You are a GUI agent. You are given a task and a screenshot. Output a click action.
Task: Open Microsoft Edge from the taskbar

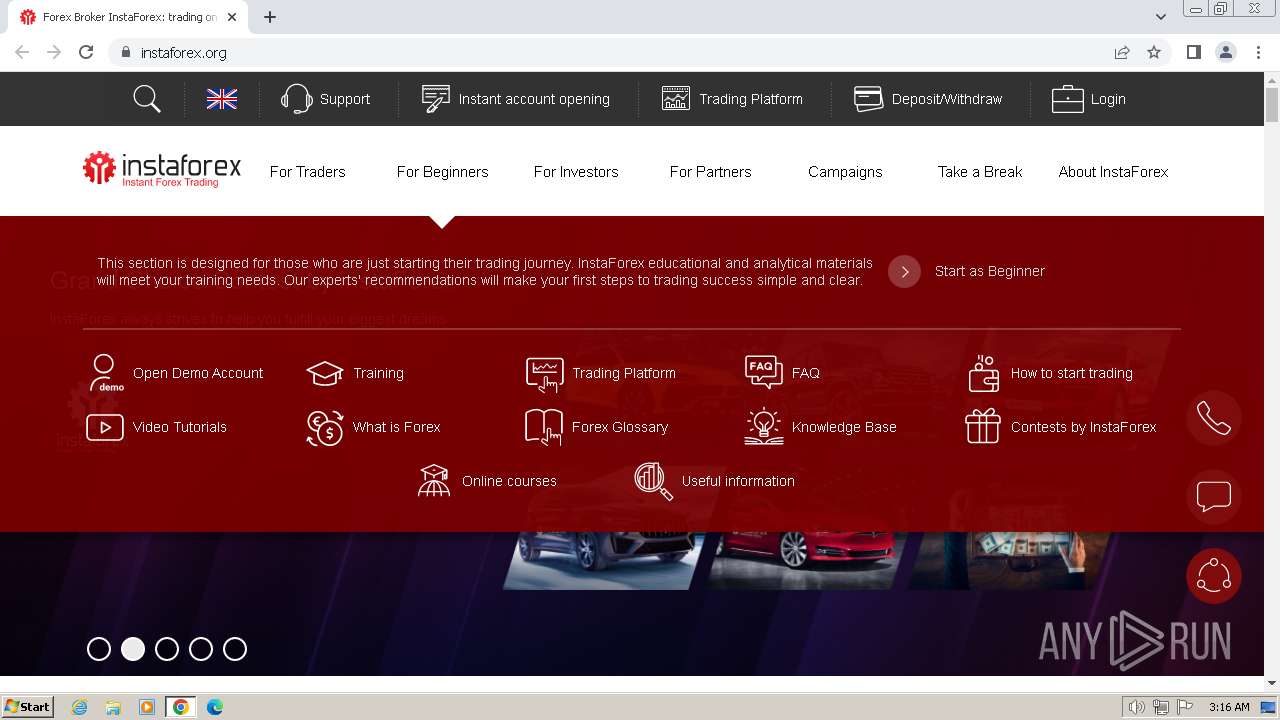[214, 707]
